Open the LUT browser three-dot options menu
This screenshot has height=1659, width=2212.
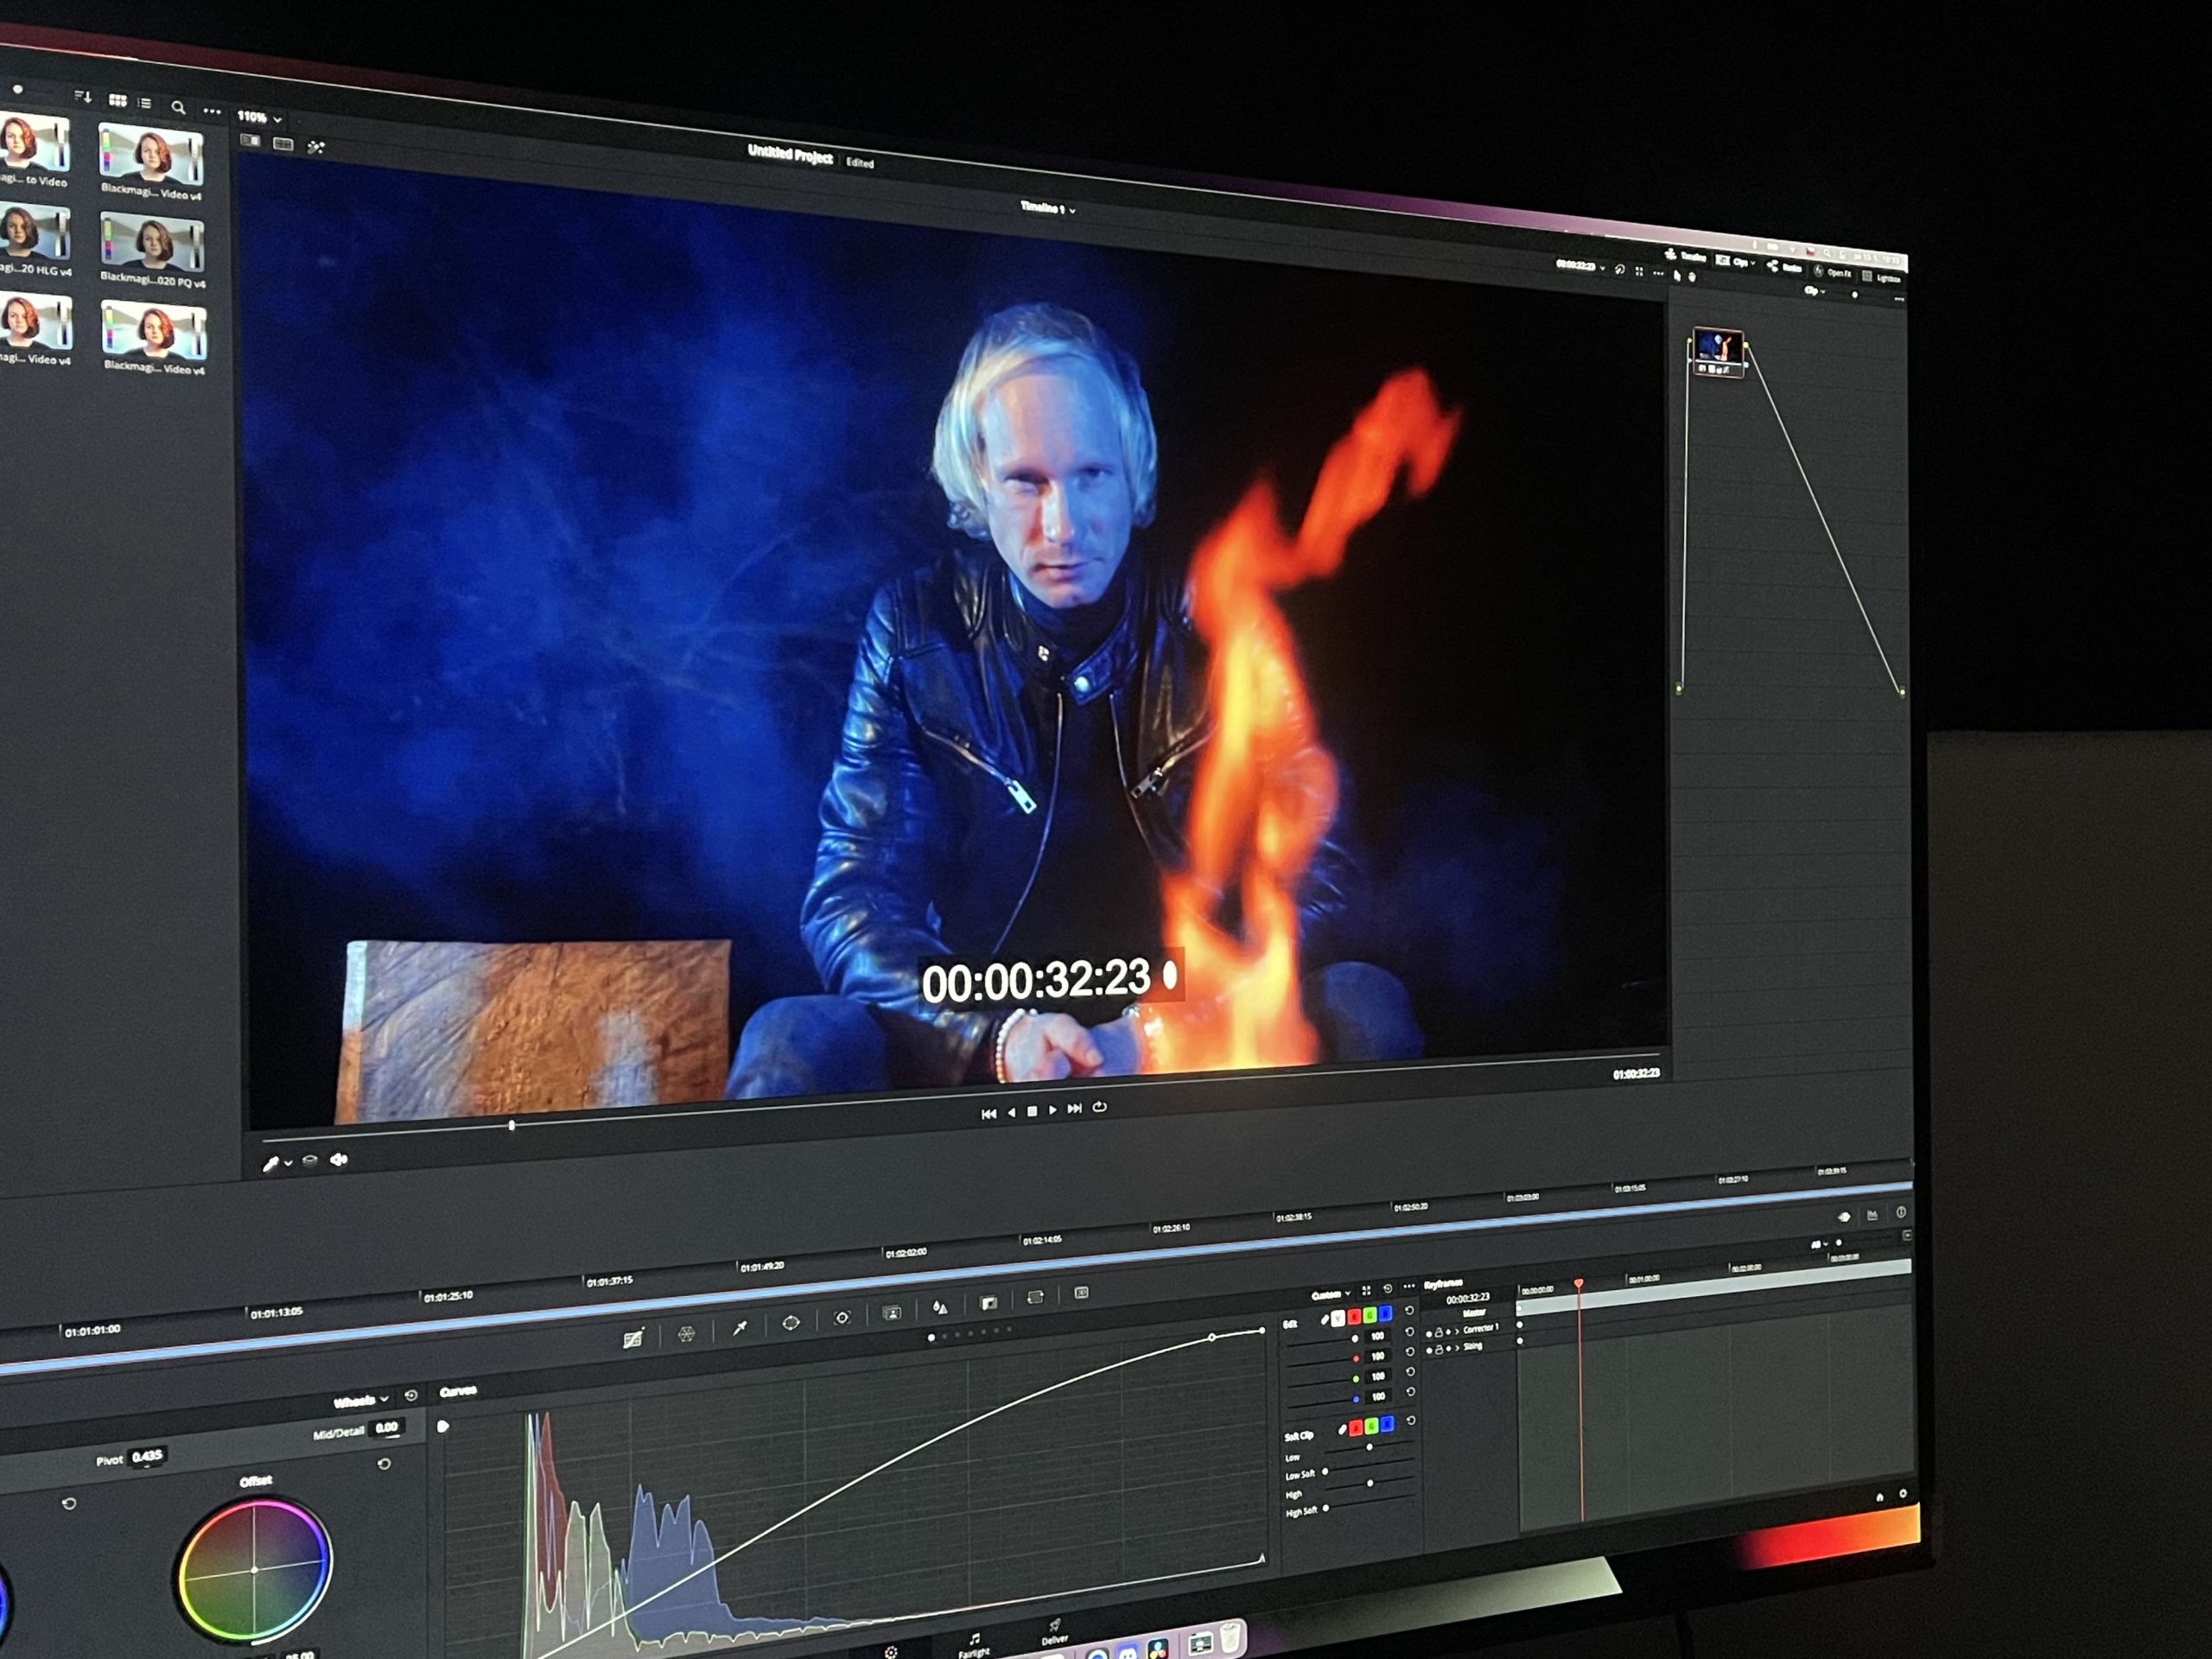[x=212, y=111]
